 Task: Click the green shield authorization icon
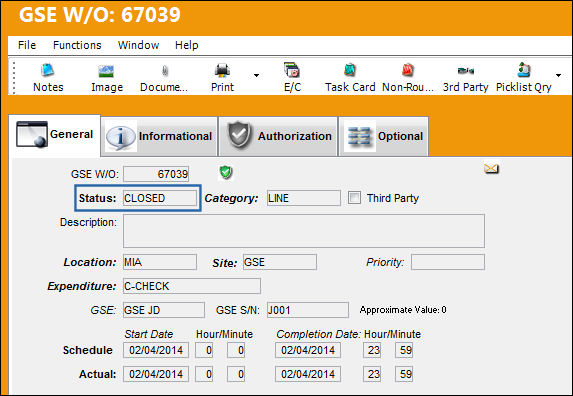coord(226,172)
